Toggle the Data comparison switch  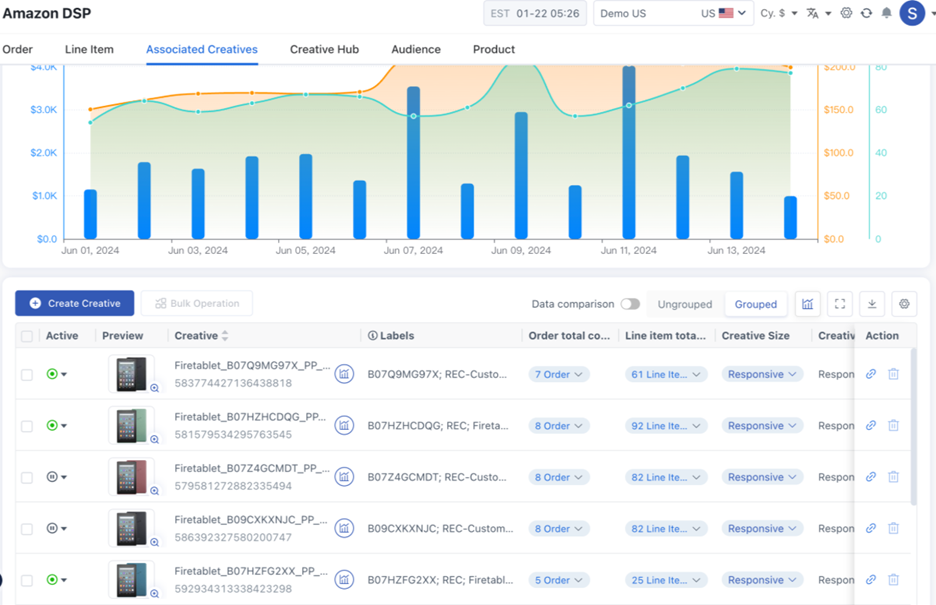coord(630,304)
